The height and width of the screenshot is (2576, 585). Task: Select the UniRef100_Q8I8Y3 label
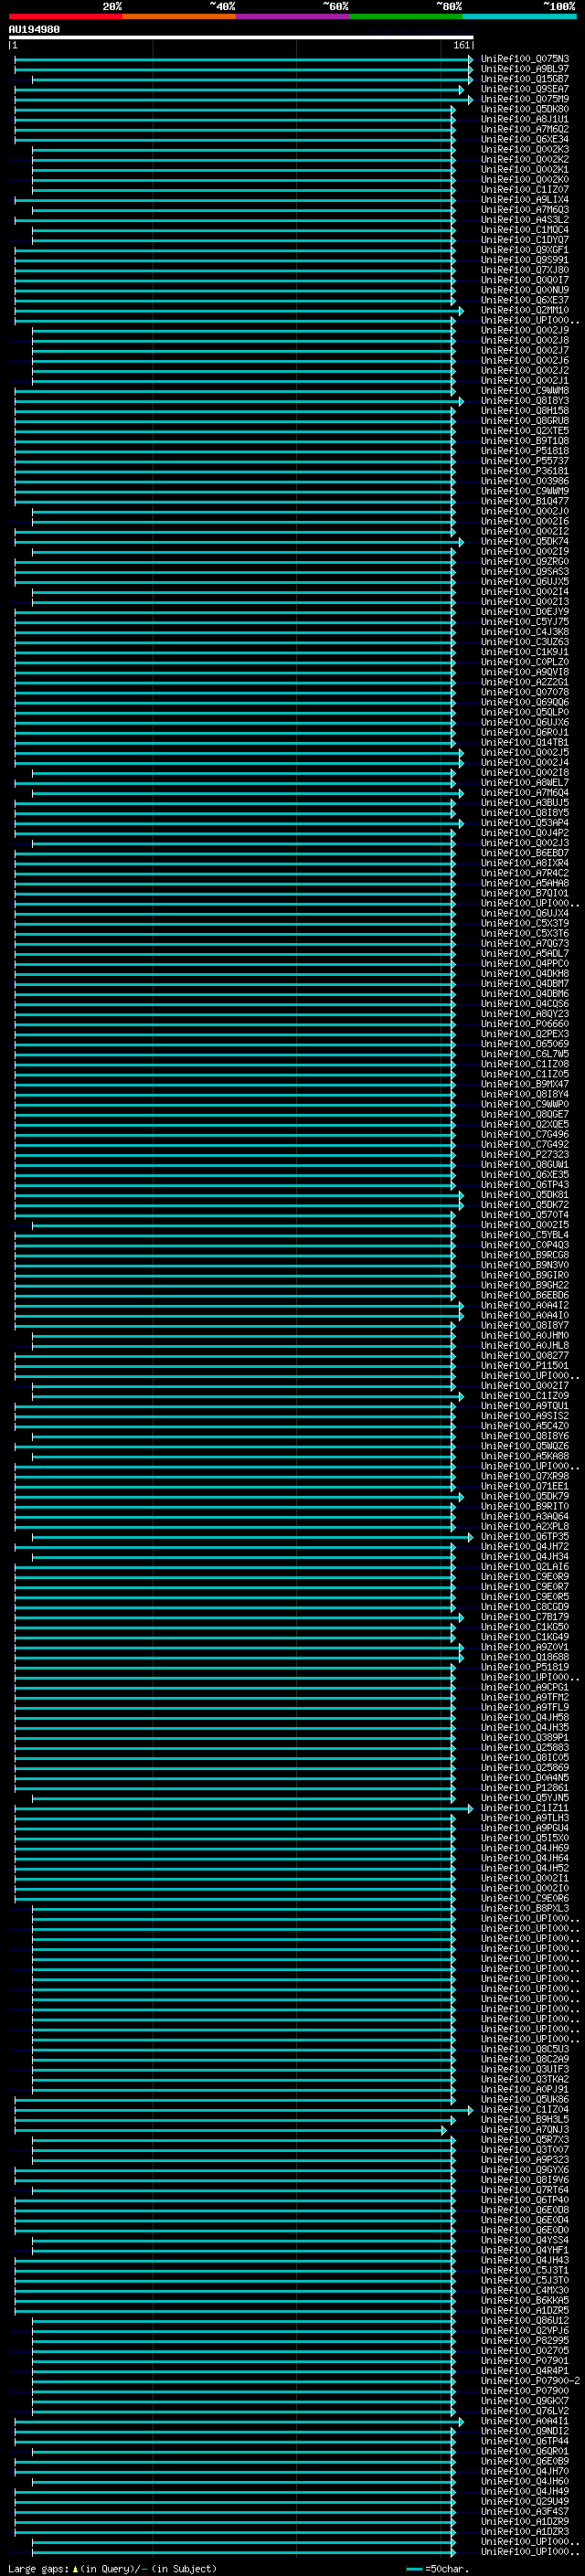[x=525, y=401]
